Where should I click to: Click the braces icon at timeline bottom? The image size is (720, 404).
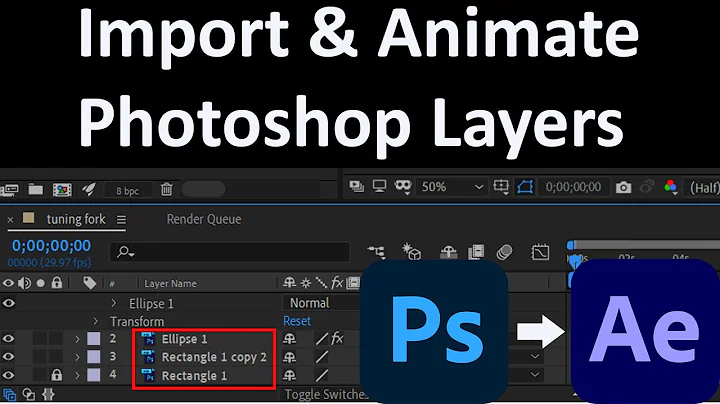point(48,394)
